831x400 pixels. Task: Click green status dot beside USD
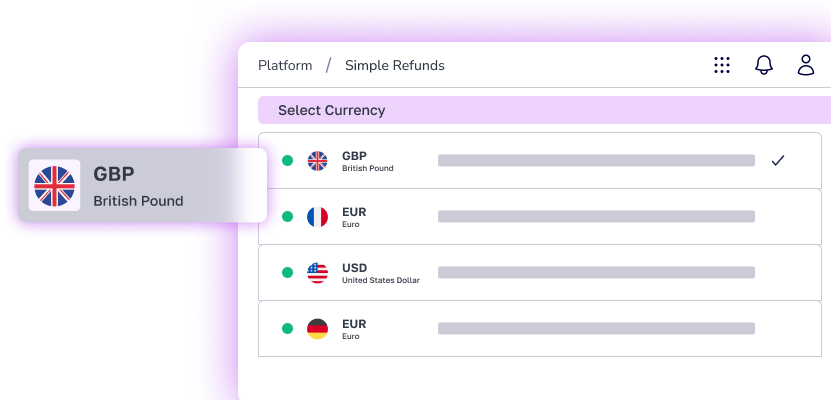(287, 273)
